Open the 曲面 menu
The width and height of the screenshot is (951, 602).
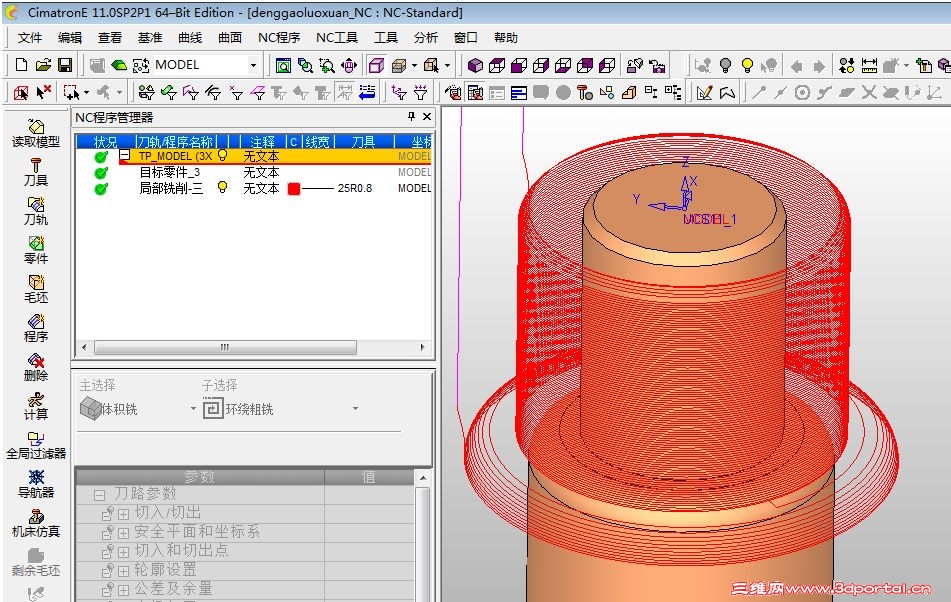230,38
